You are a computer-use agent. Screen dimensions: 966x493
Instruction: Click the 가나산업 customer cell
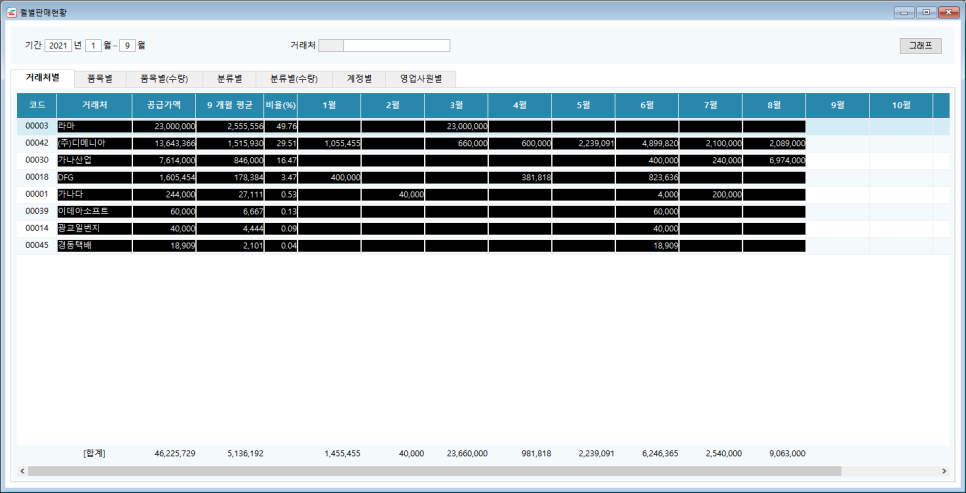[x=94, y=160]
